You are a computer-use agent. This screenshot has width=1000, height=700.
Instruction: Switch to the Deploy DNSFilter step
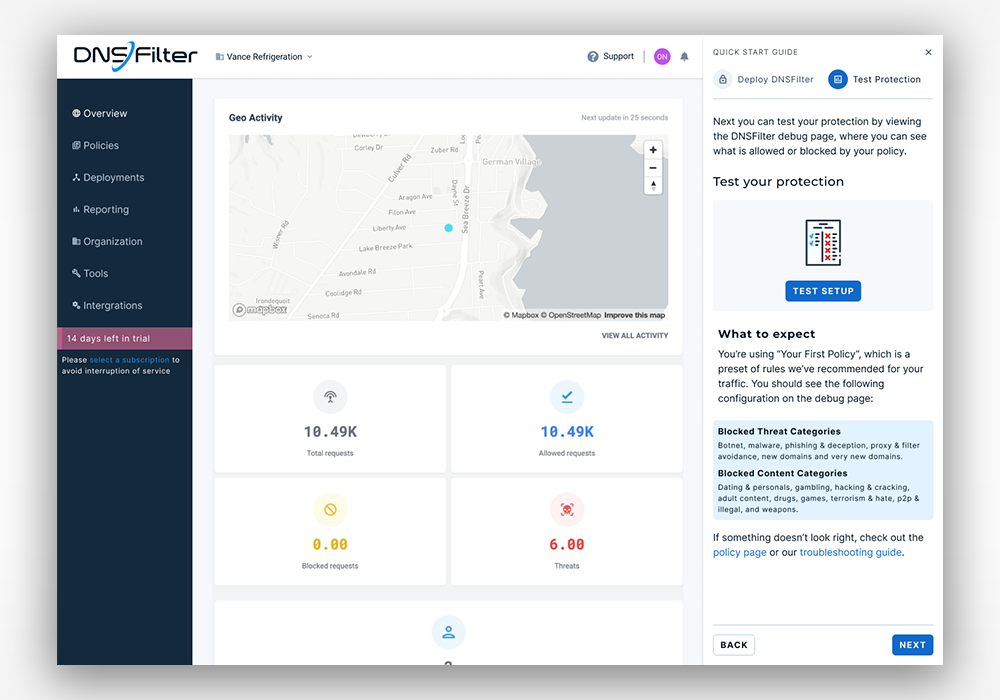tap(764, 79)
